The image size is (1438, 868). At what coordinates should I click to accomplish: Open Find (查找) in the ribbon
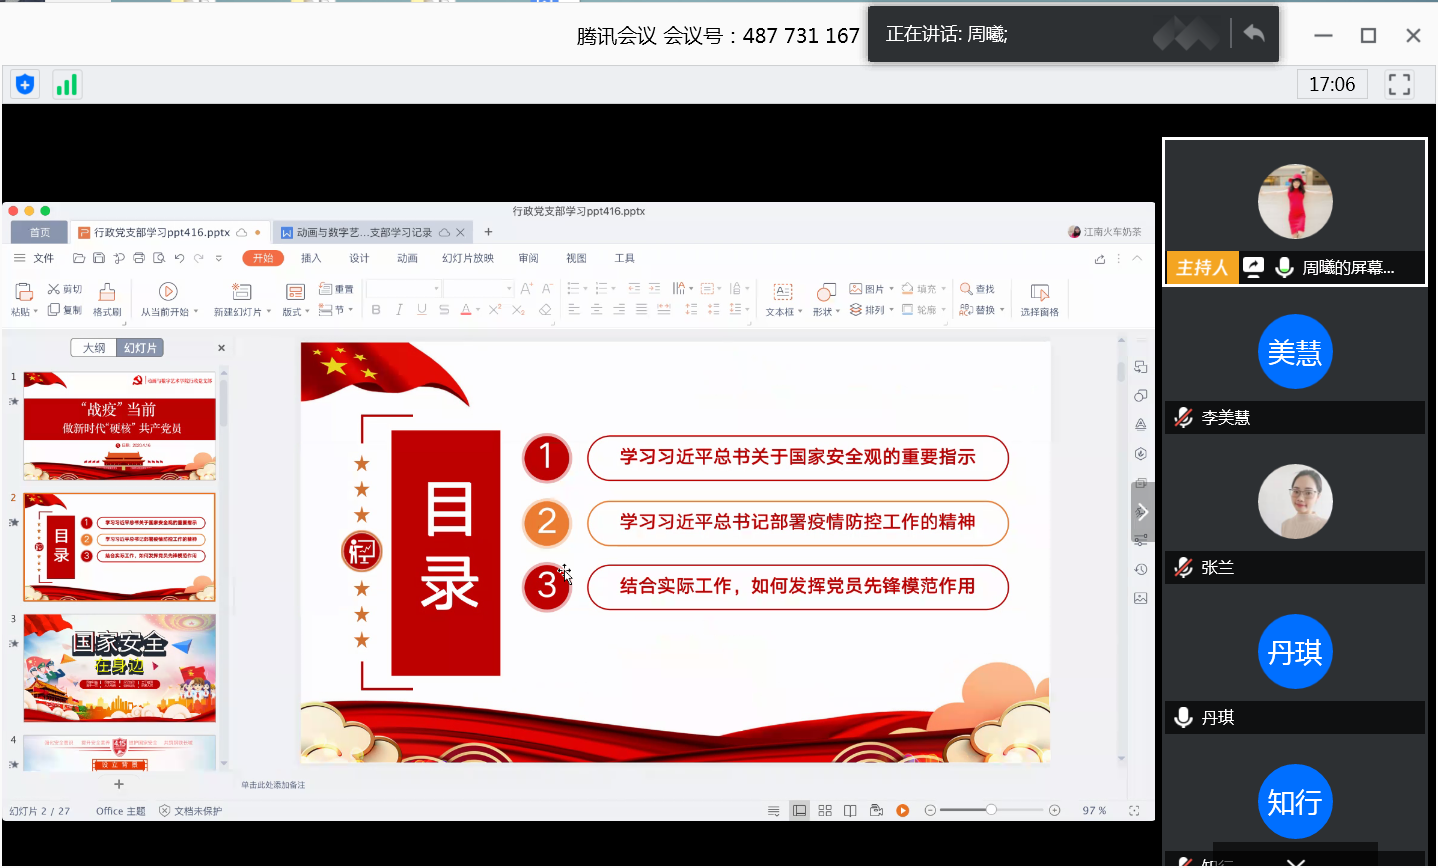point(977,289)
